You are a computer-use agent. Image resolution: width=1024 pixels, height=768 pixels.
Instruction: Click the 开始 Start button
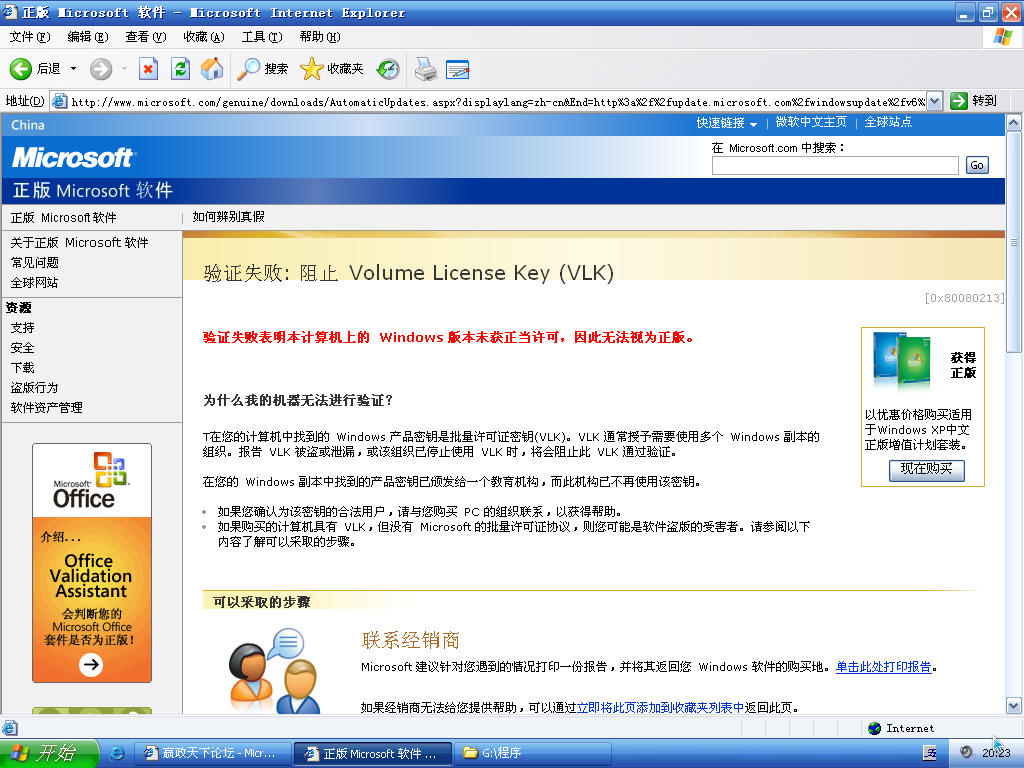(49, 753)
